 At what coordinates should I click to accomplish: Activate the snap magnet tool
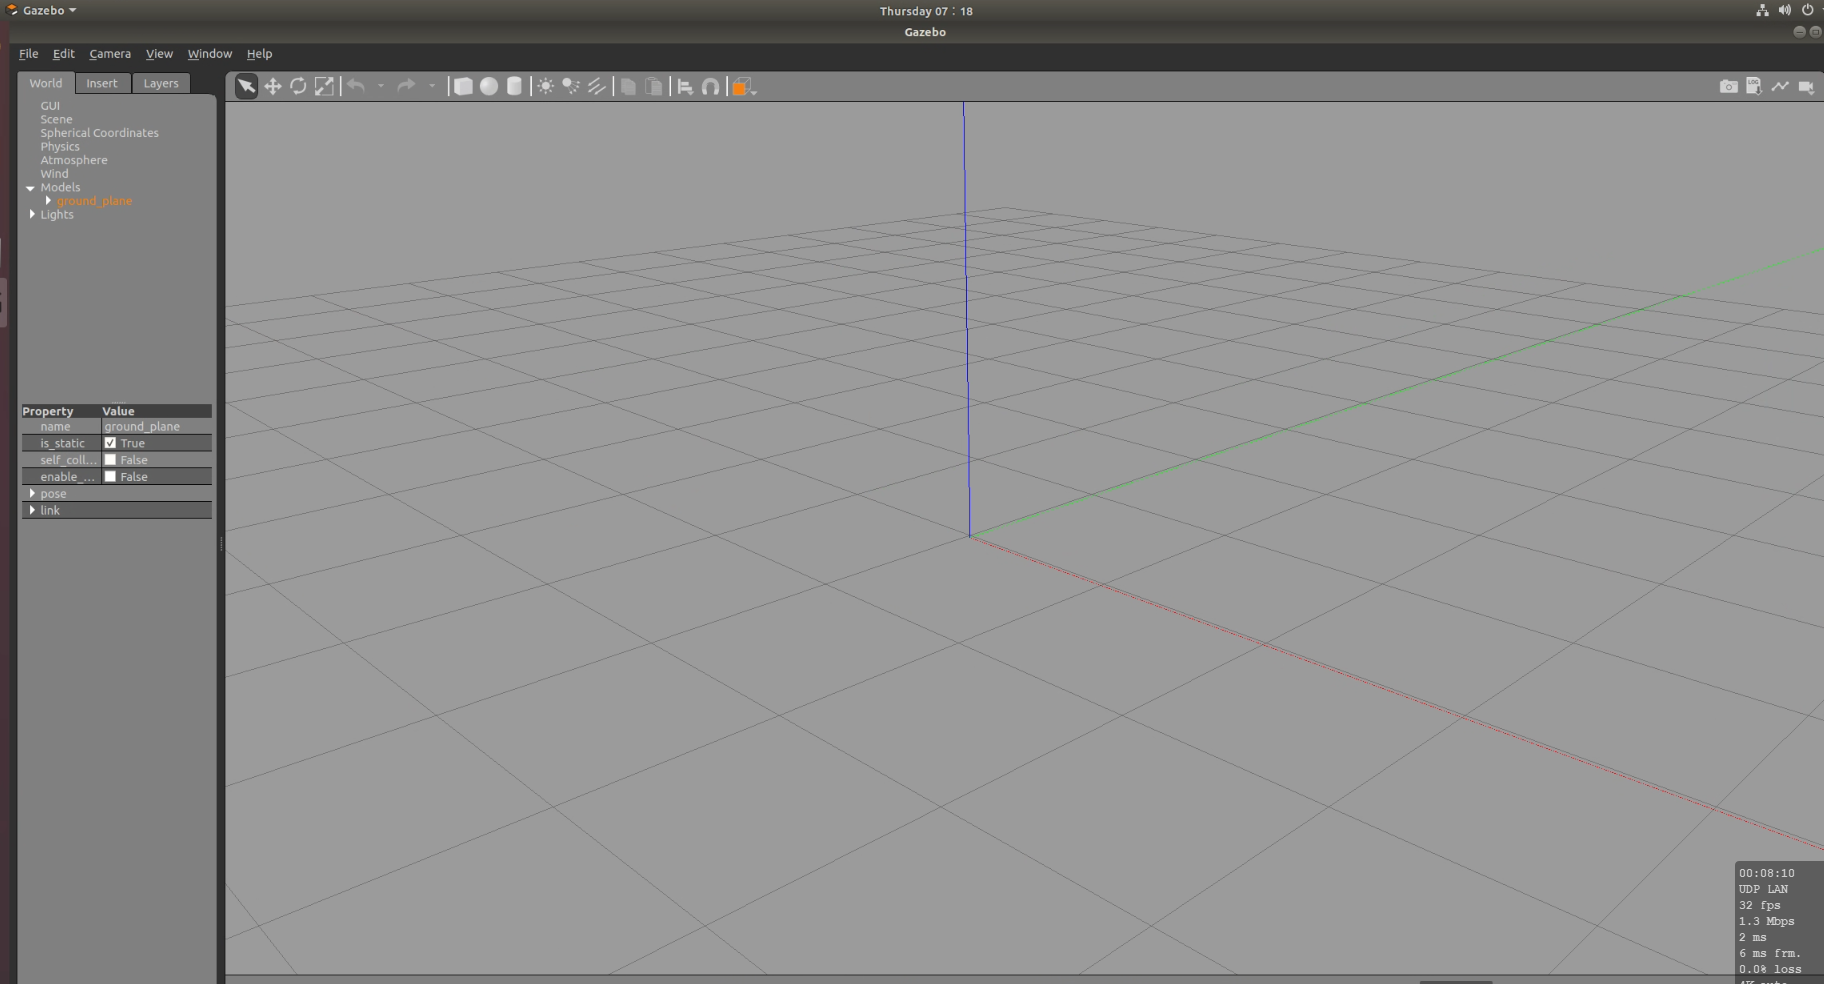[710, 87]
